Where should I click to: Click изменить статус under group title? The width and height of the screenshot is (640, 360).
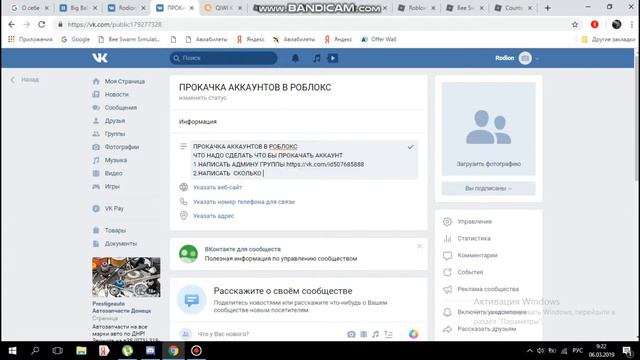coord(203,98)
